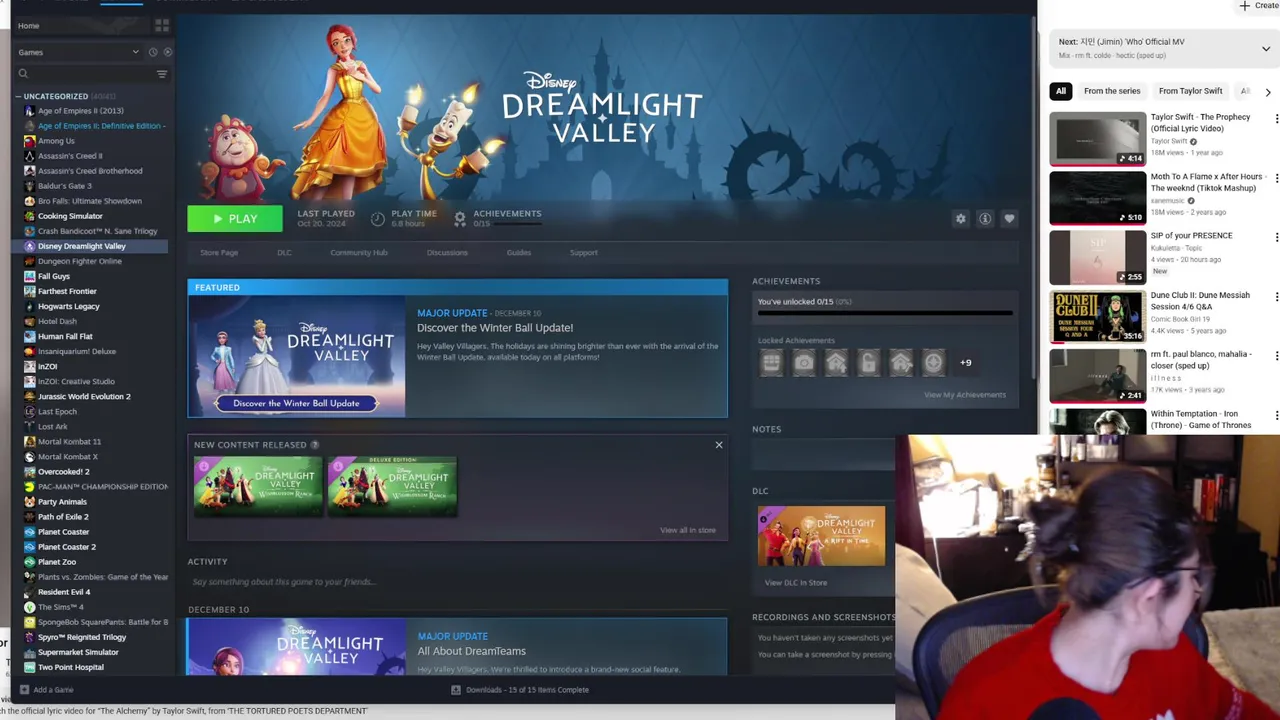Open the Discussions tab
This screenshot has height=720, width=1280.
447,253
